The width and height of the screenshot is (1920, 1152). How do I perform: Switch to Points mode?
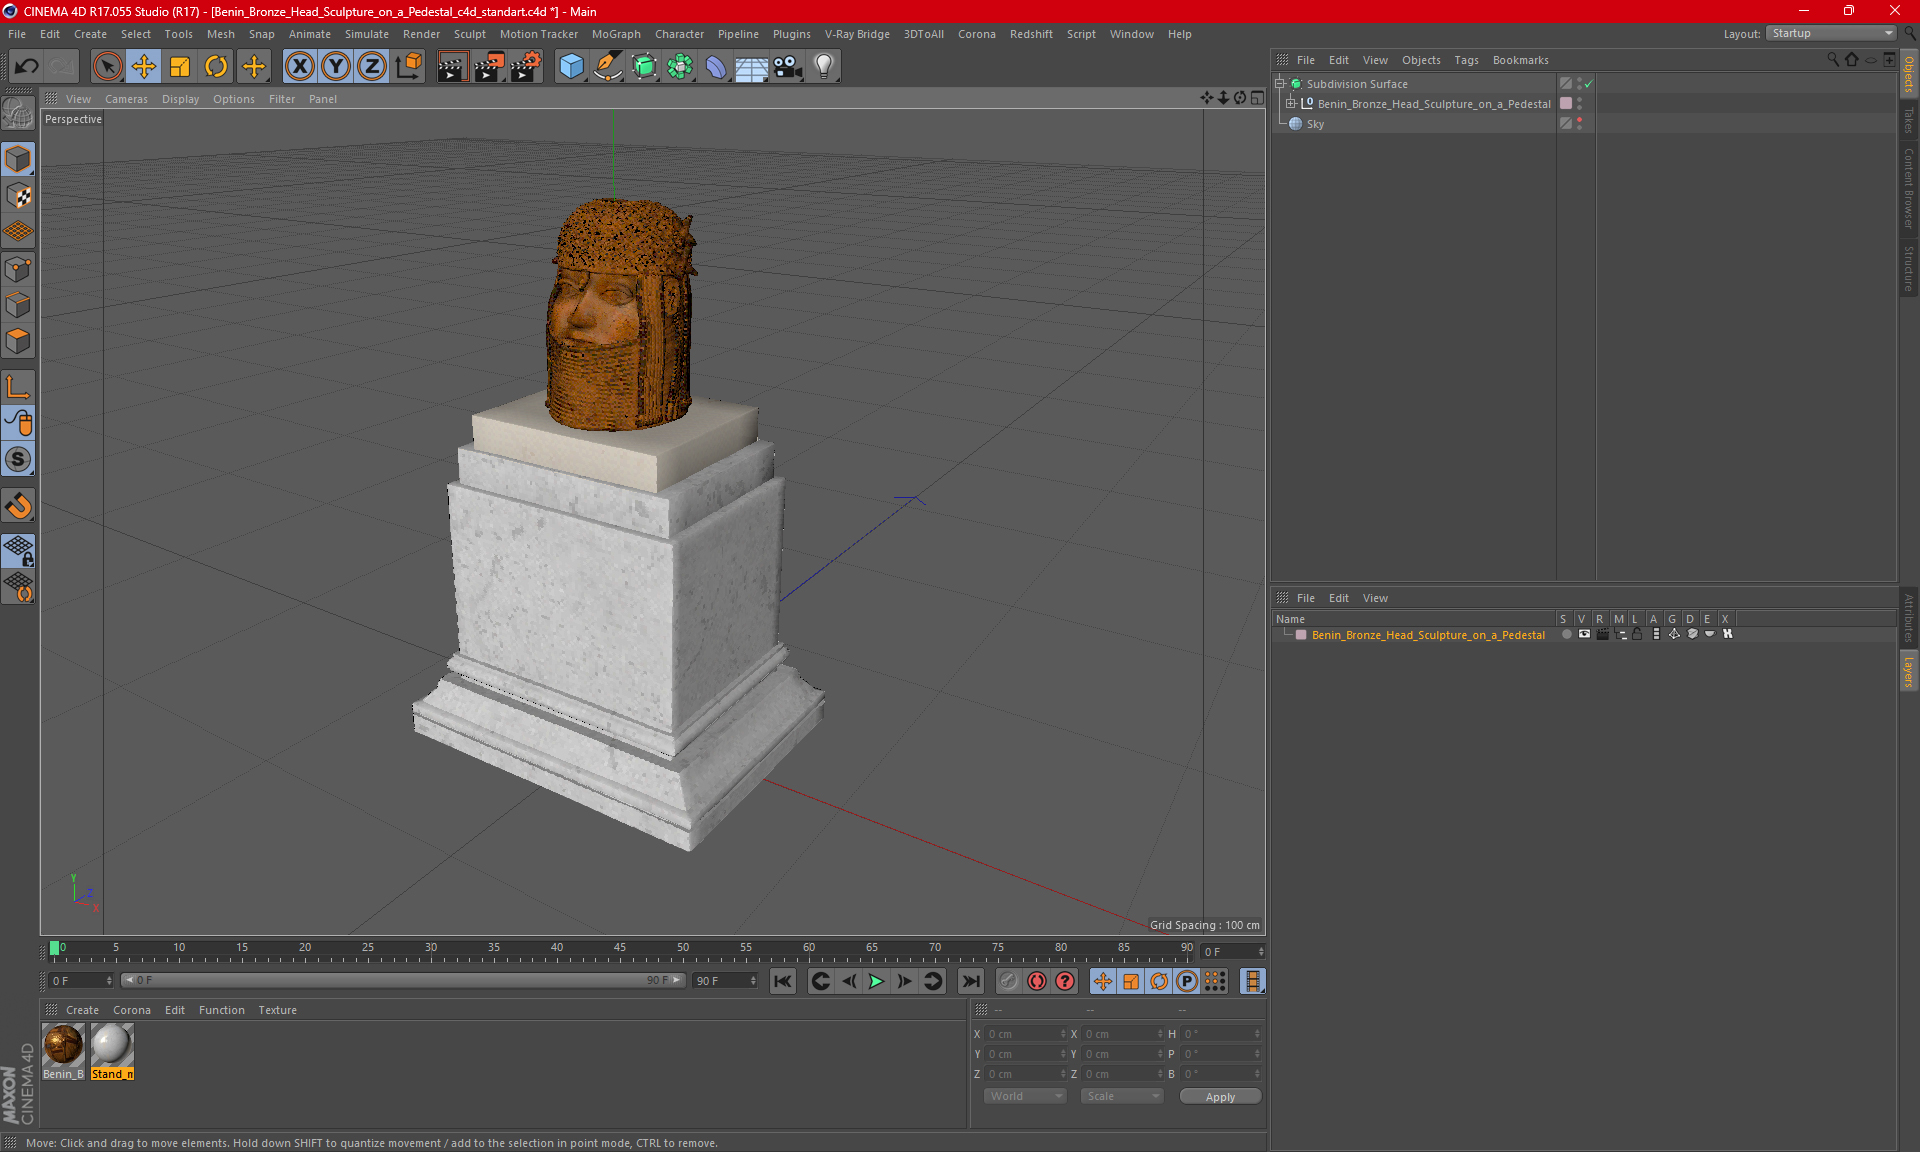coord(18,269)
